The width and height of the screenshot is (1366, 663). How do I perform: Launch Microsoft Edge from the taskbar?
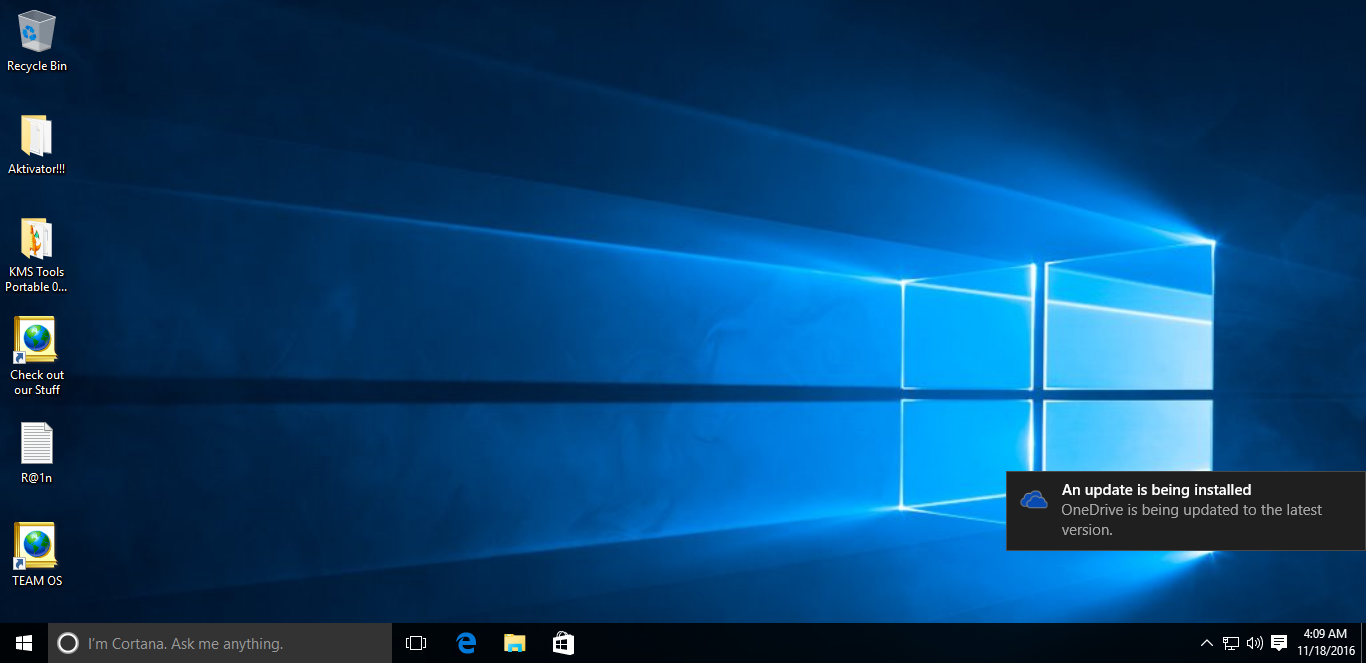click(x=466, y=643)
